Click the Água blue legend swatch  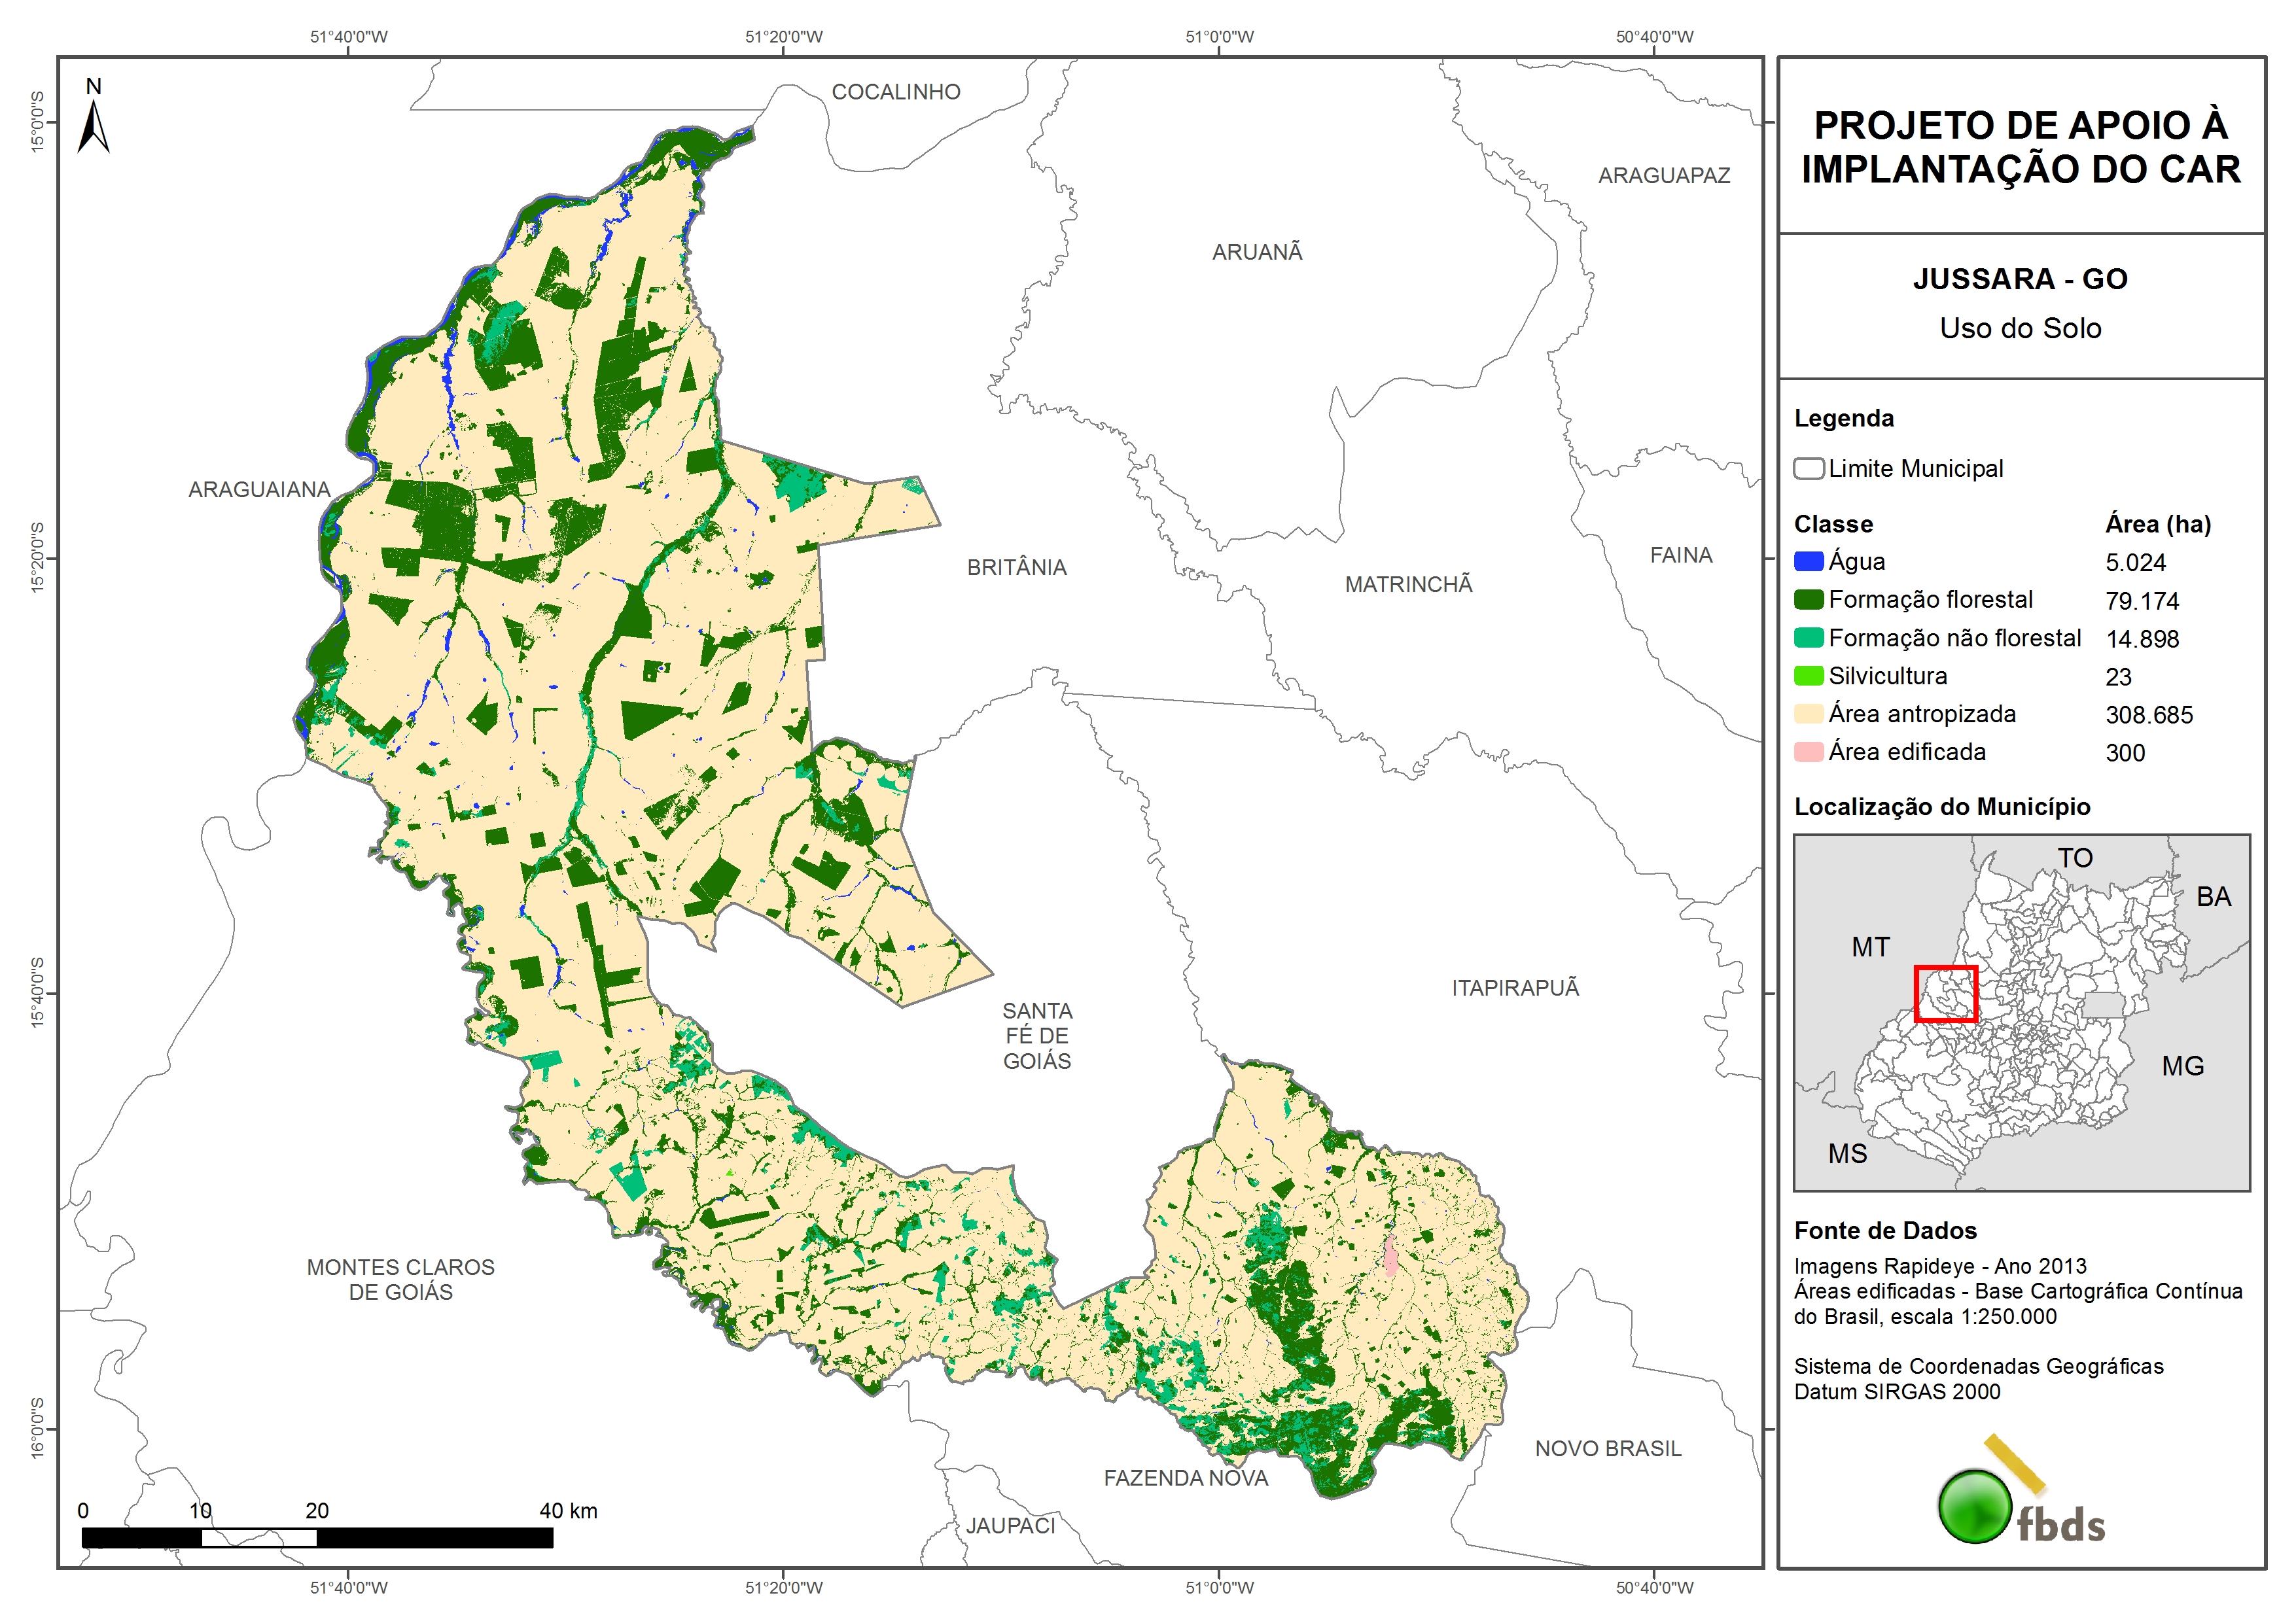[x=1808, y=562]
